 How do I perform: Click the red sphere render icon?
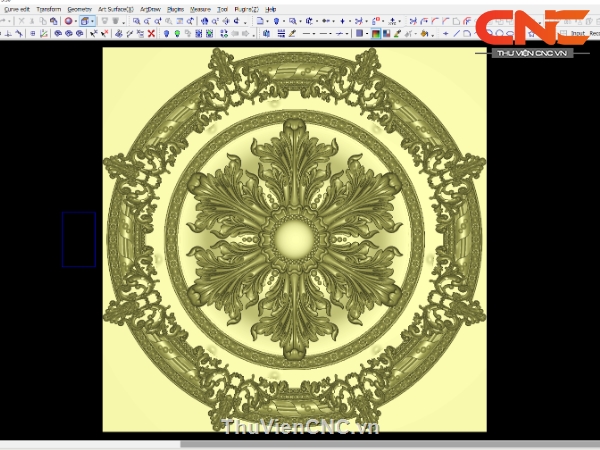click(69, 20)
